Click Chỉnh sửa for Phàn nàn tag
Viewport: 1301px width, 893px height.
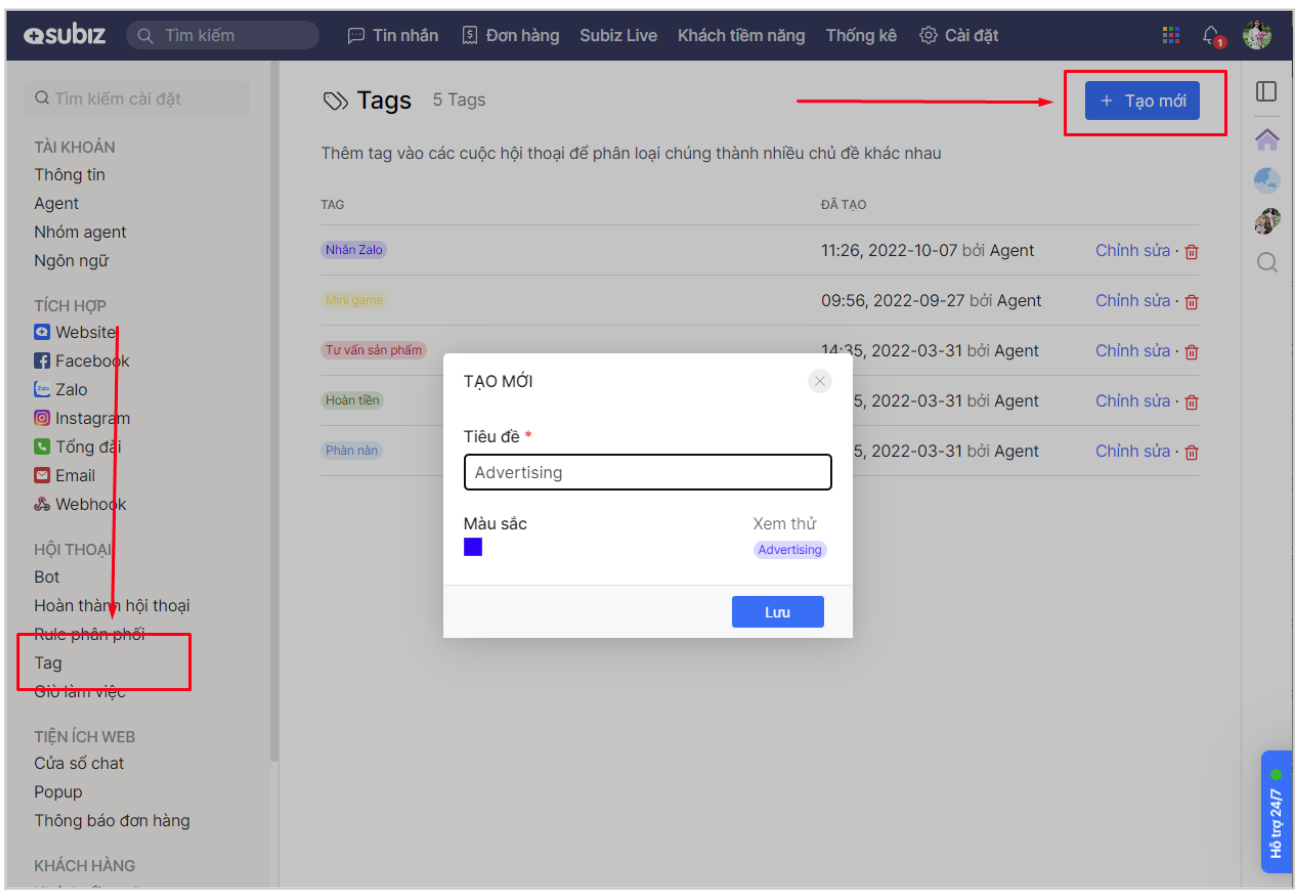pyautogui.click(x=1132, y=451)
